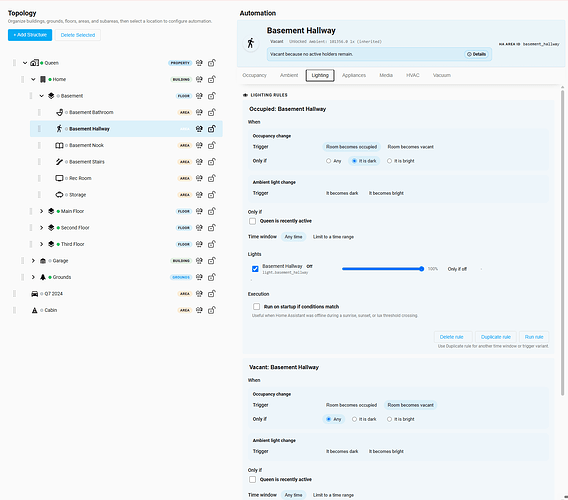Viewport: 568px width, 500px height.
Task: Enable 'Run on startup if conditions match' checkbox
Action: point(256,307)
